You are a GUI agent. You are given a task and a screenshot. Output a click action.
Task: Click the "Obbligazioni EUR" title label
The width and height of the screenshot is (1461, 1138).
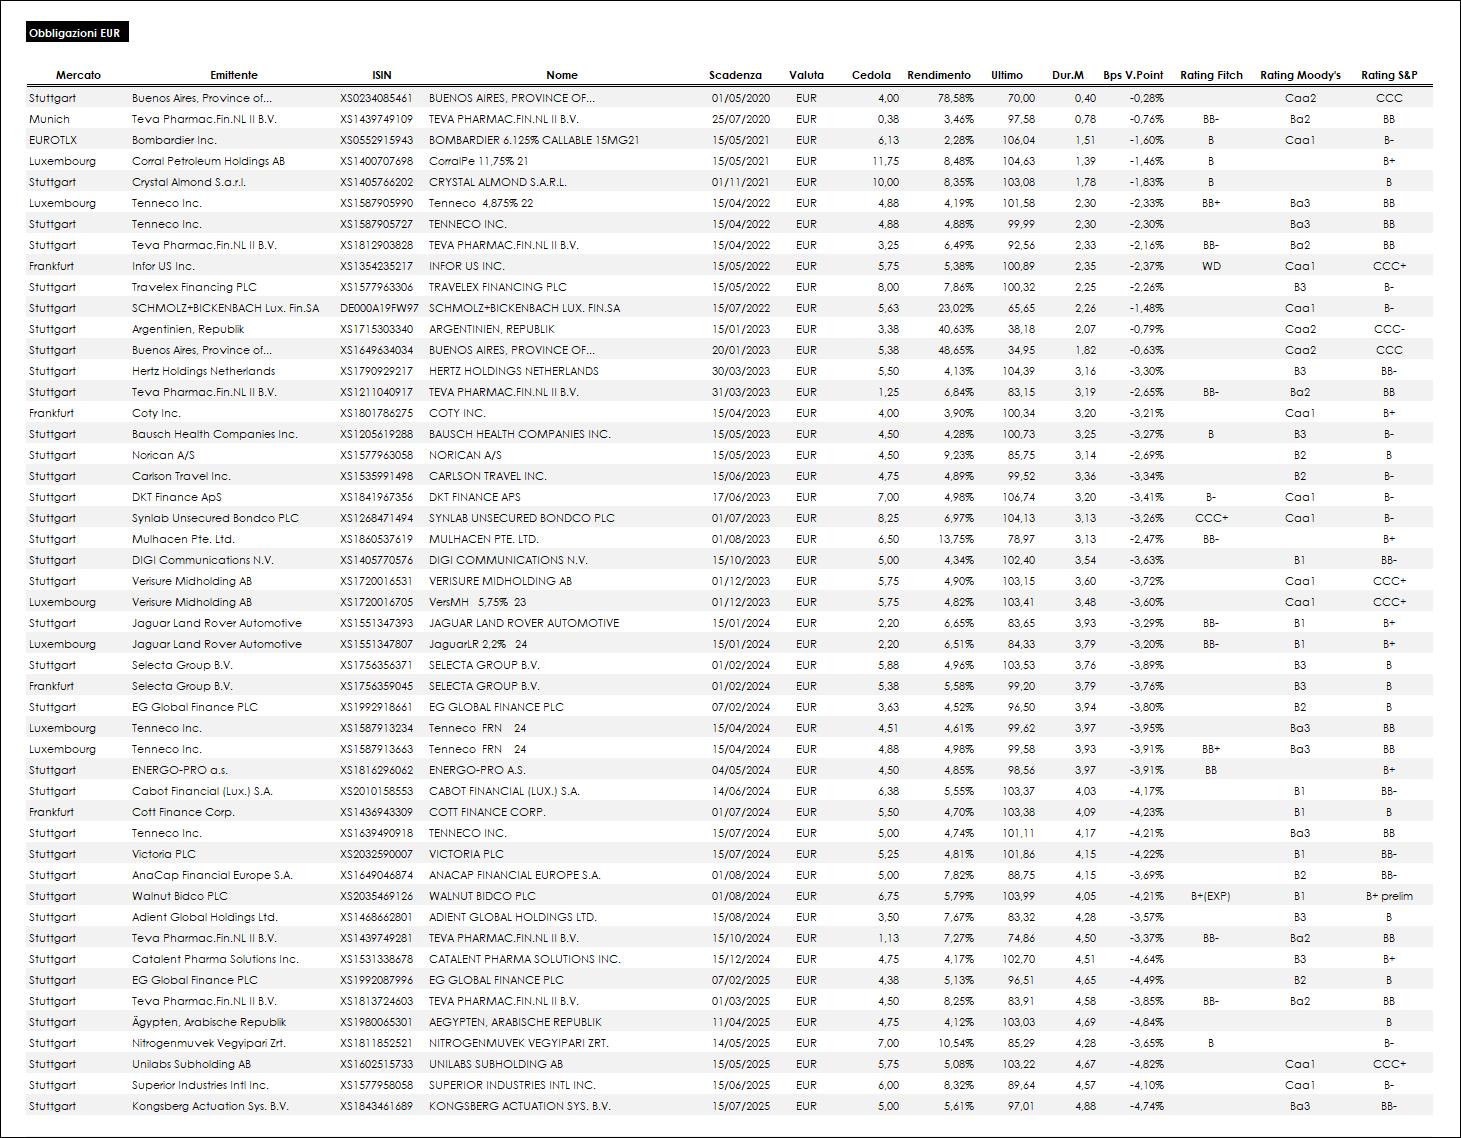(x=76, y=34)
